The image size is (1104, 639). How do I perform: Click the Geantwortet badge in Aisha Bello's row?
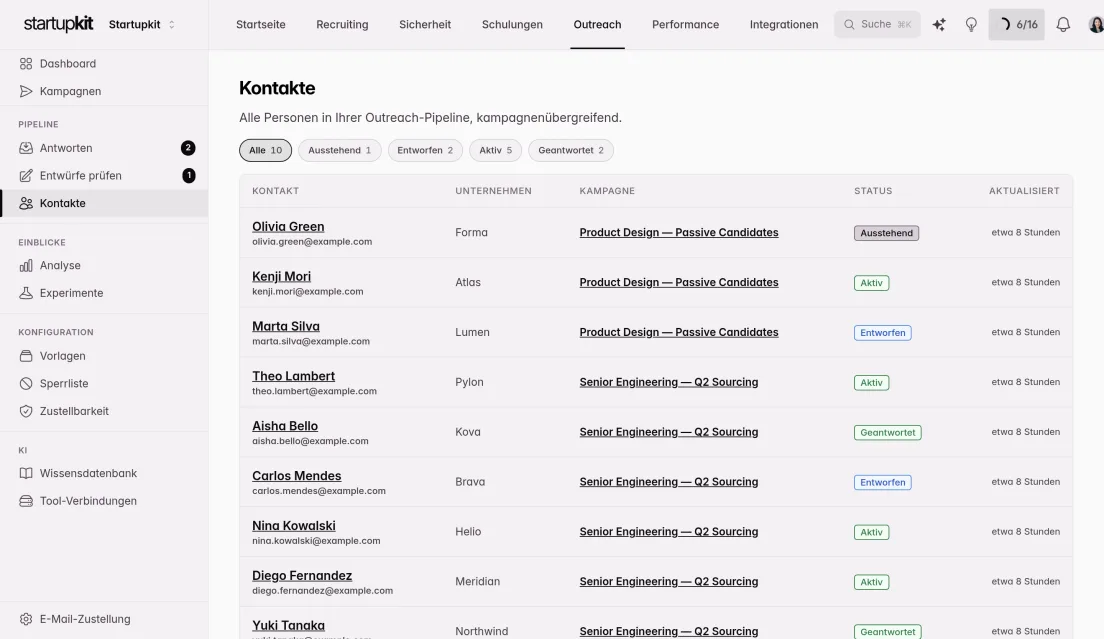(x=888, y=432)
